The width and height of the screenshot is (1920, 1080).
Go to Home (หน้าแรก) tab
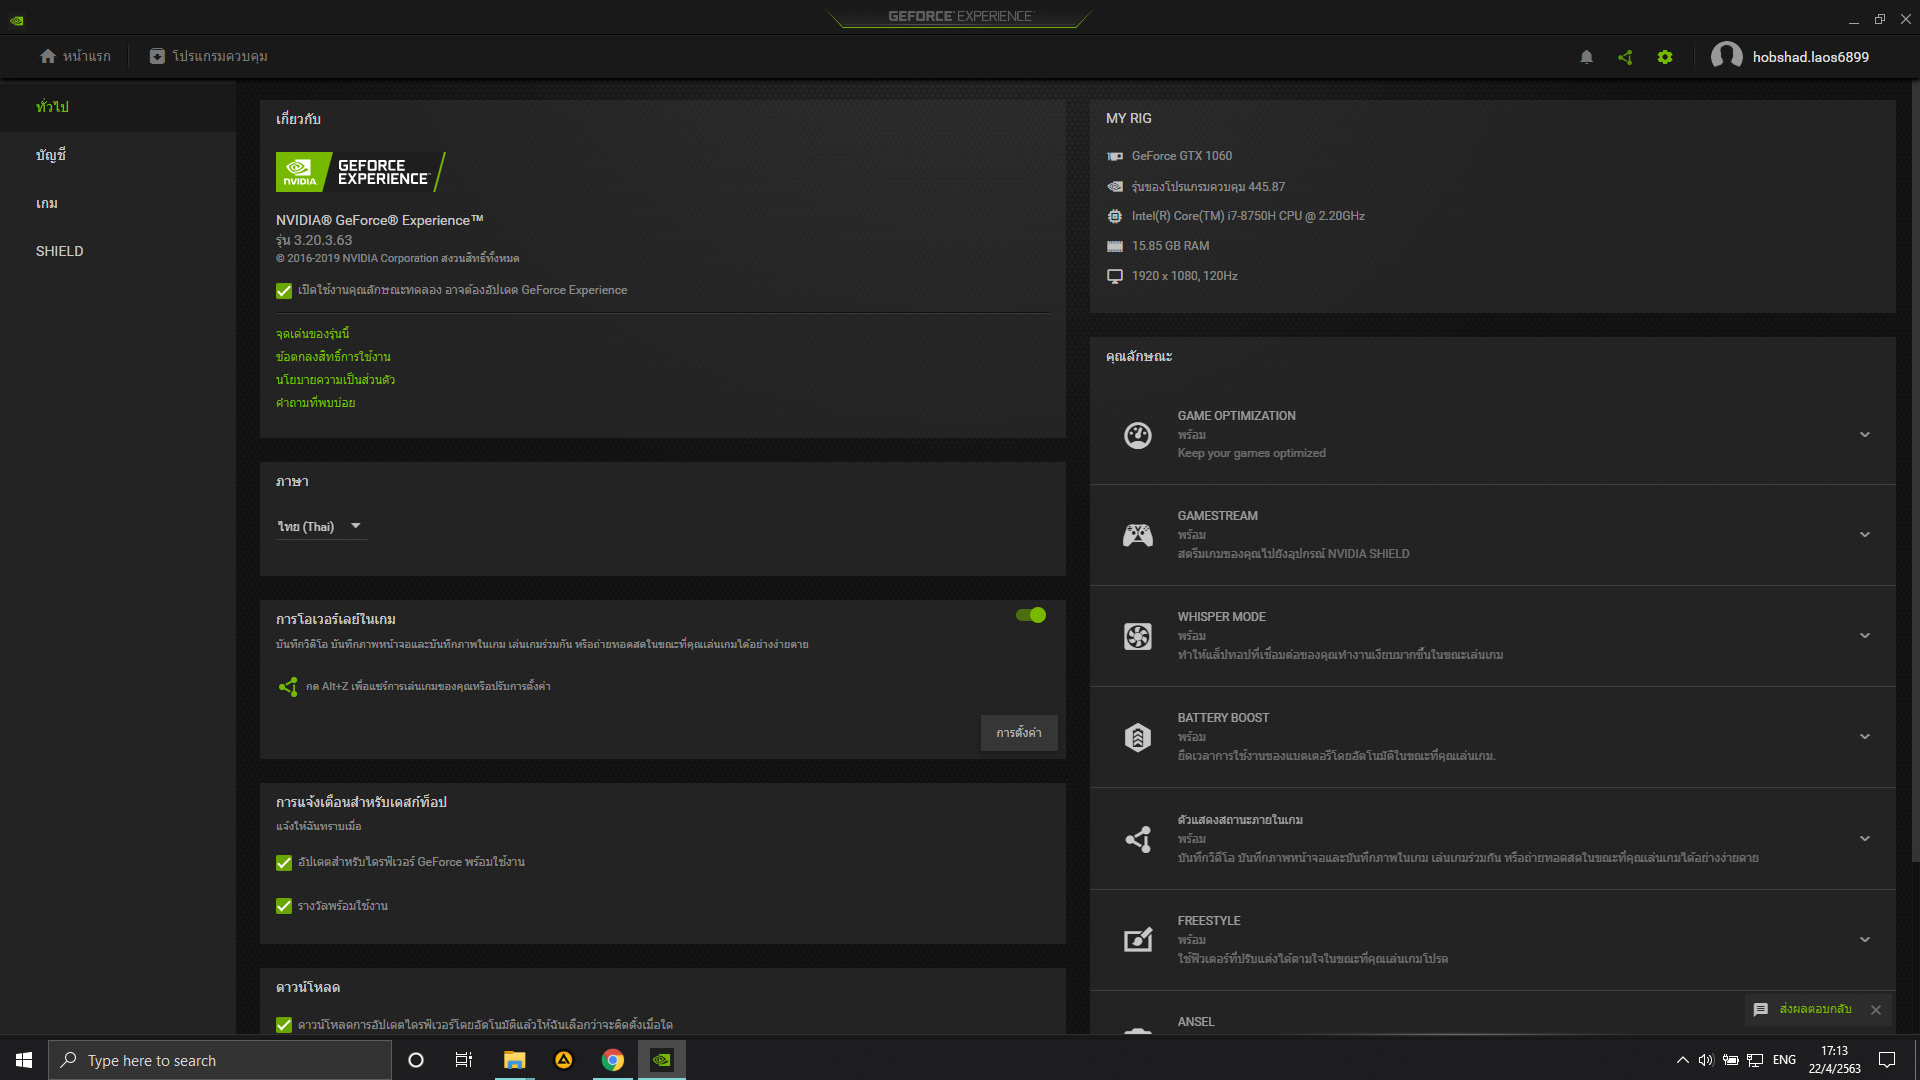75,56
